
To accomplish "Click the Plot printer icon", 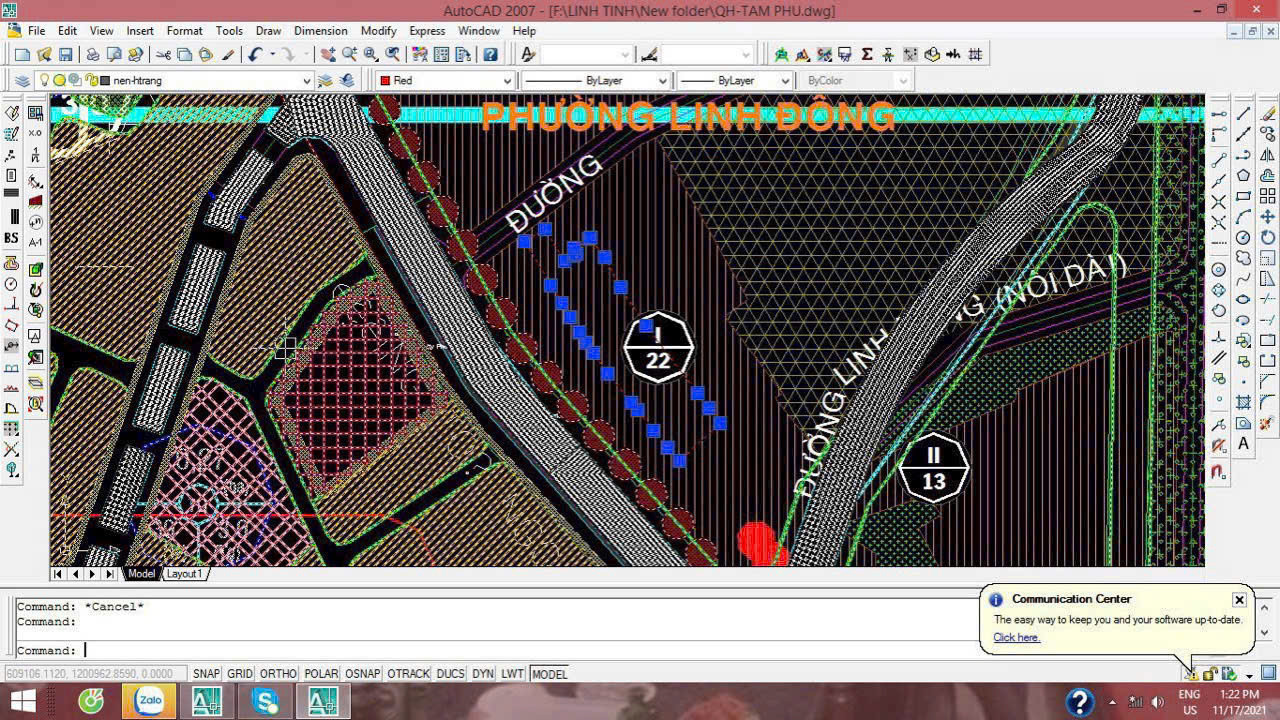I will (x=92, y=55).
